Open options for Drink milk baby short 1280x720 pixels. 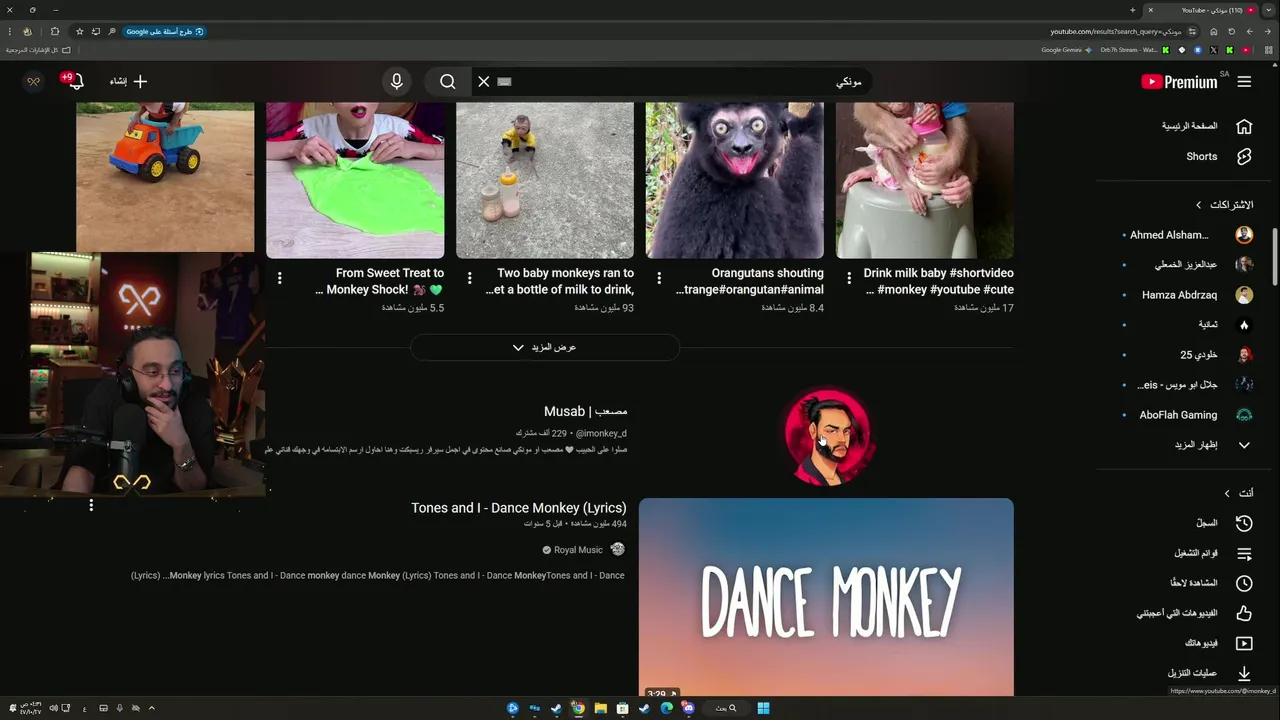[849, 278]
